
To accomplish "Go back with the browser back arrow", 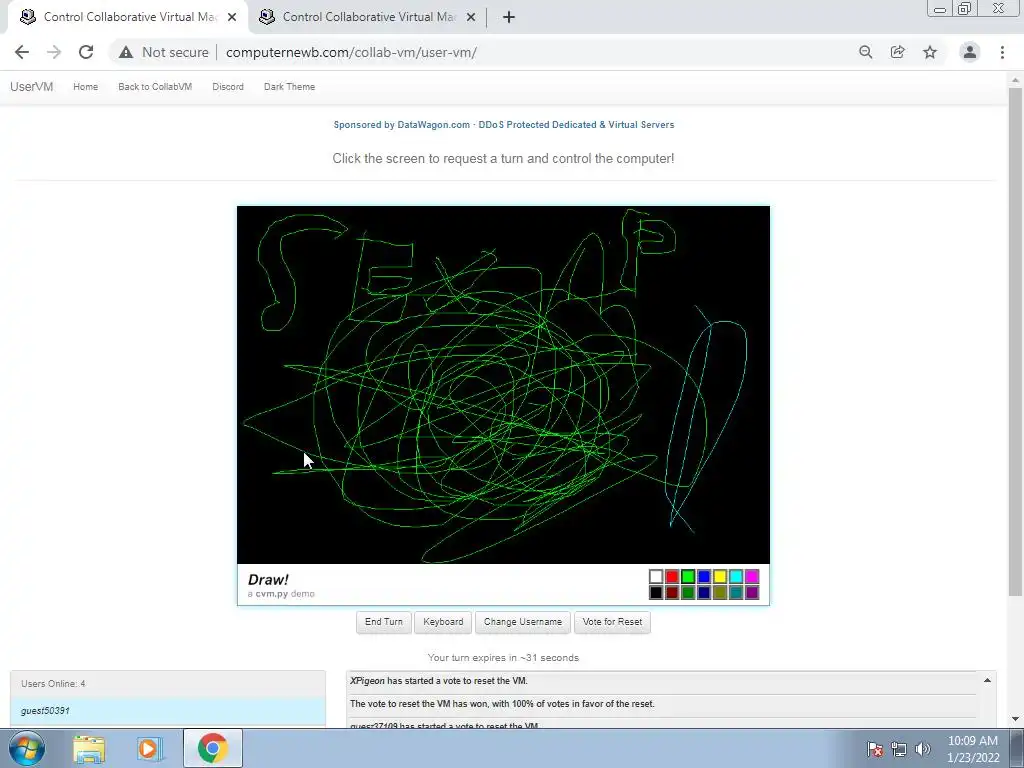I will tap(22, 52).
